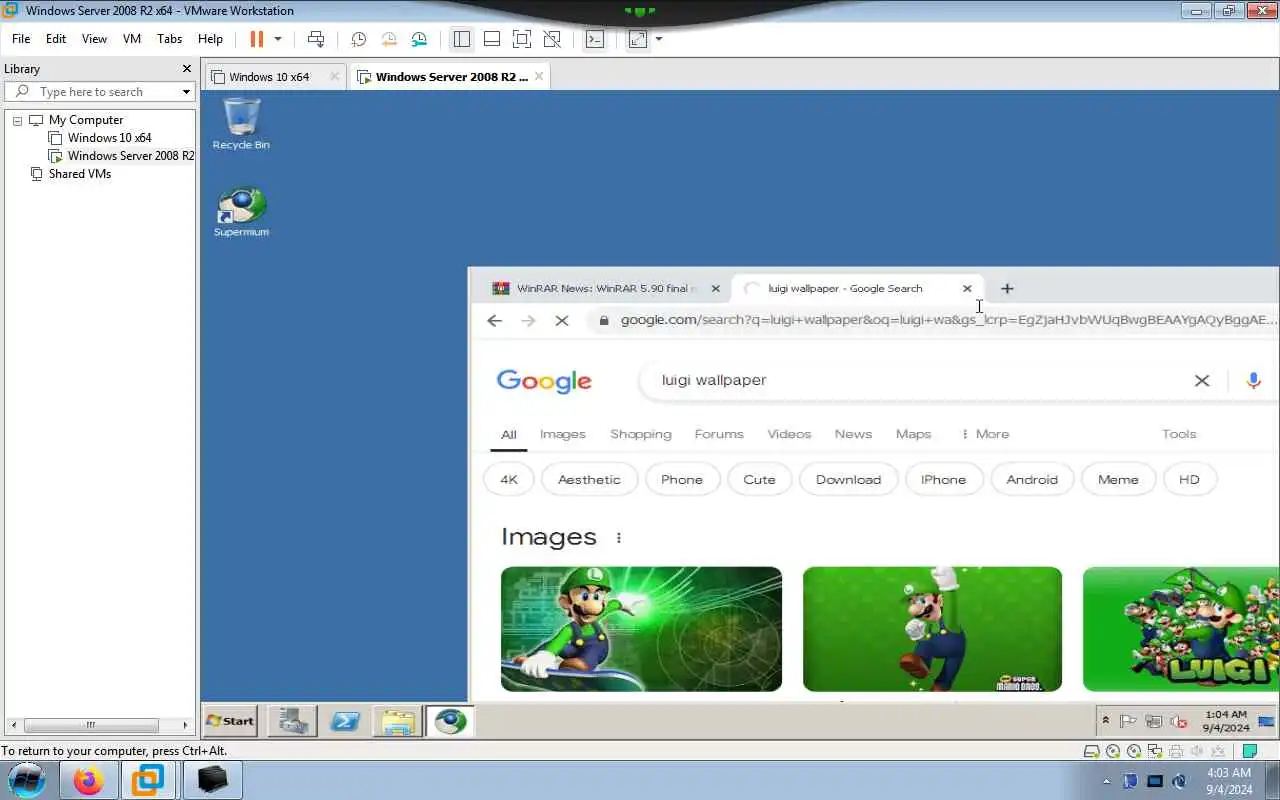The height and width of the screenshot is (800, 1280).
Task: Open the Edit menu
Action: [56, 39]
